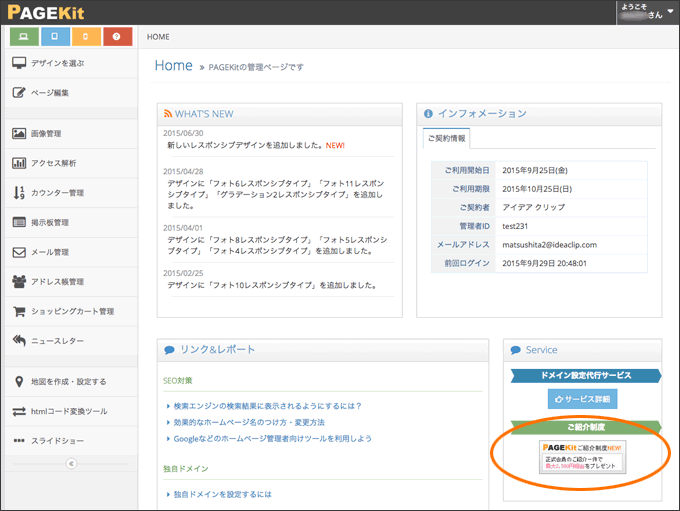Click news item 新しいレスポンシブデザインを追加しました。
Viewport: 680px width, 511px height.
click(x=245, y=145)
